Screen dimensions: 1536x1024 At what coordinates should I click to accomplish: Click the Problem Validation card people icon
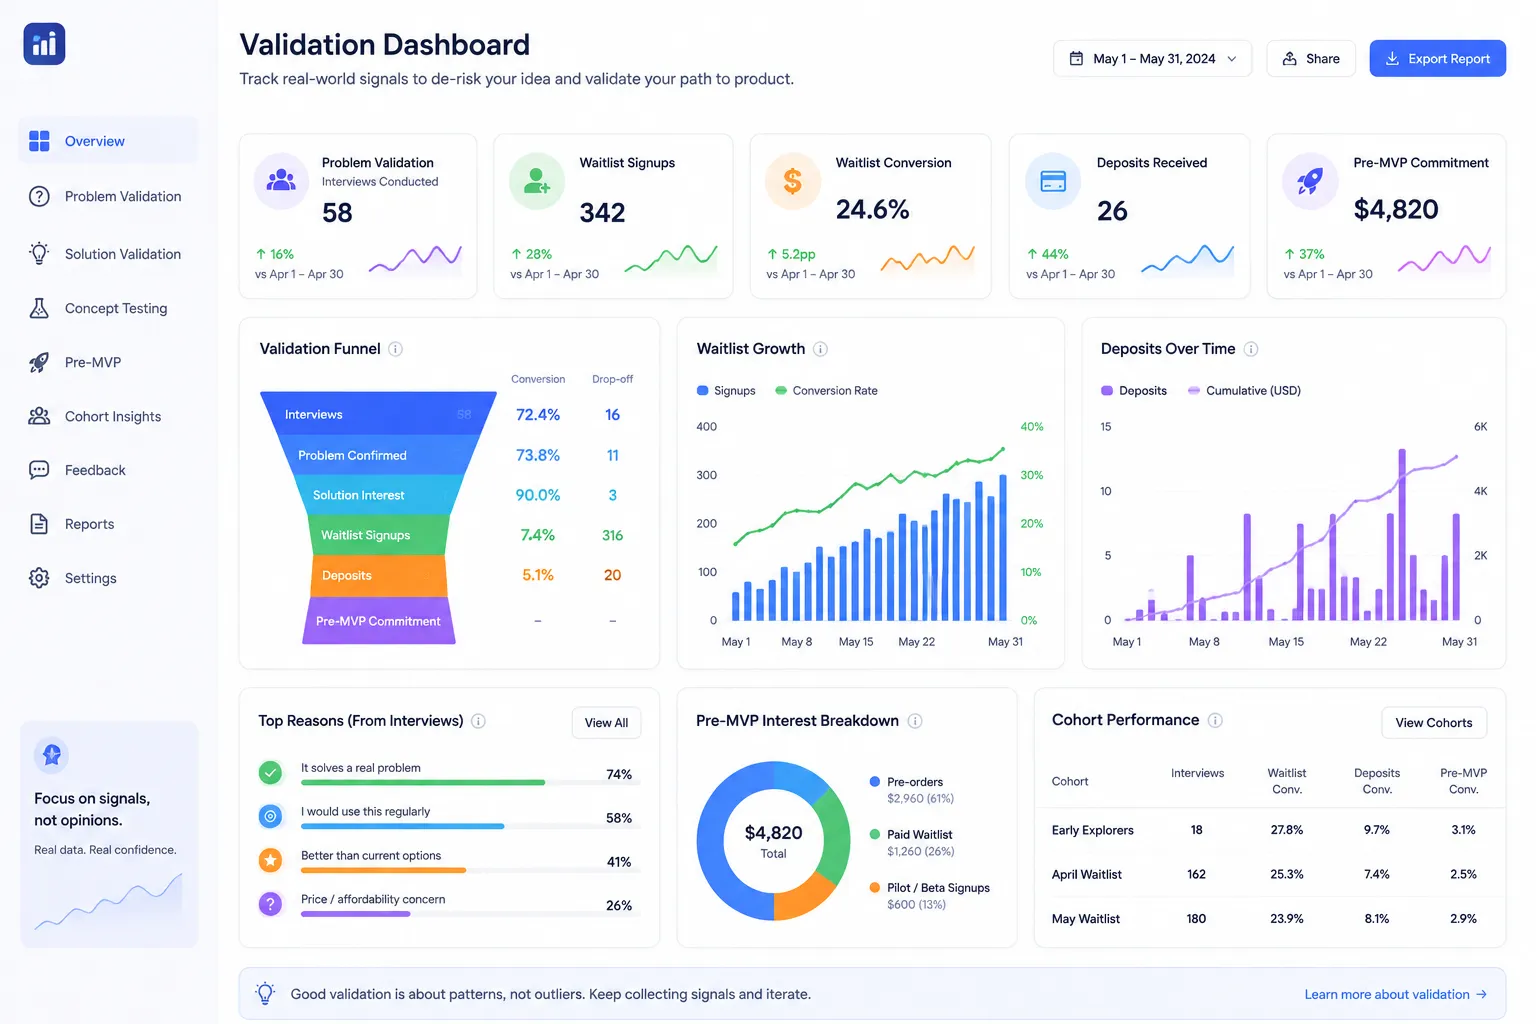281,181
